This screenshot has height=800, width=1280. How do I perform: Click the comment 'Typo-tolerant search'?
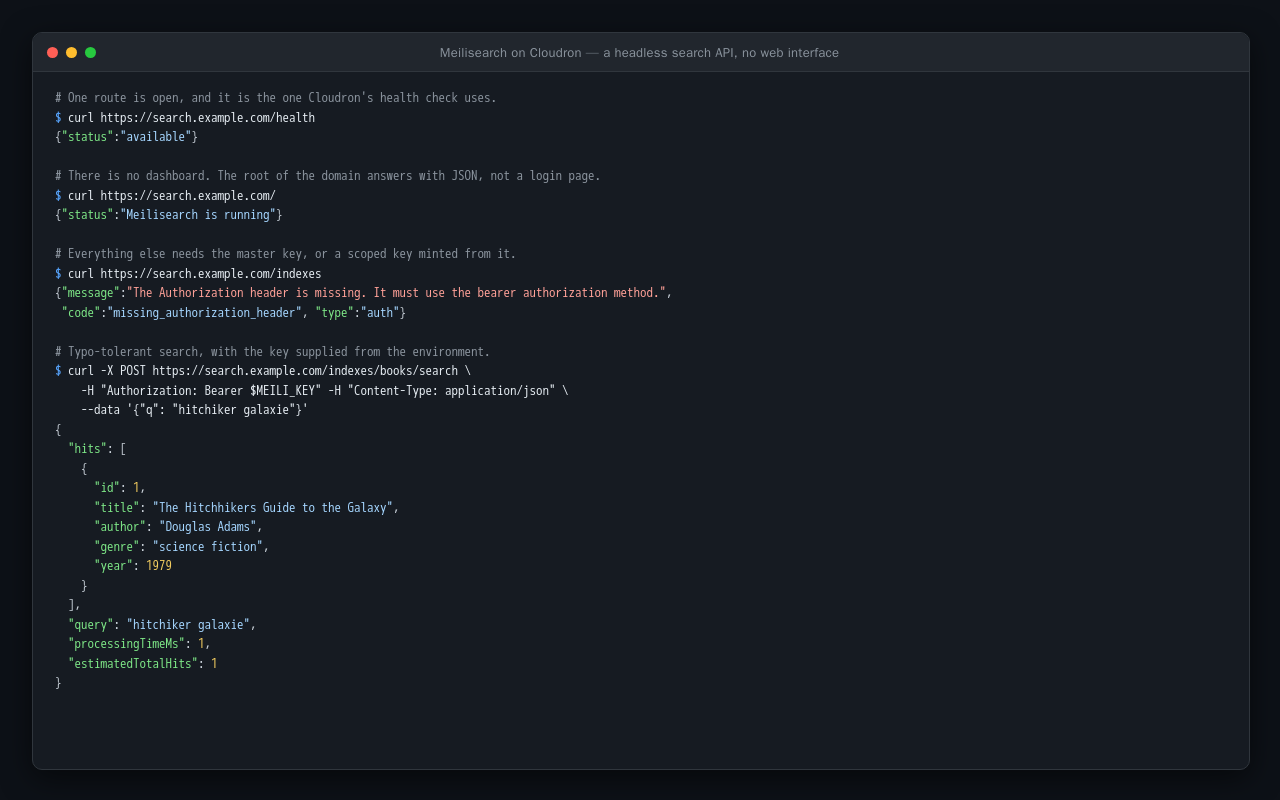pos(133,352)
